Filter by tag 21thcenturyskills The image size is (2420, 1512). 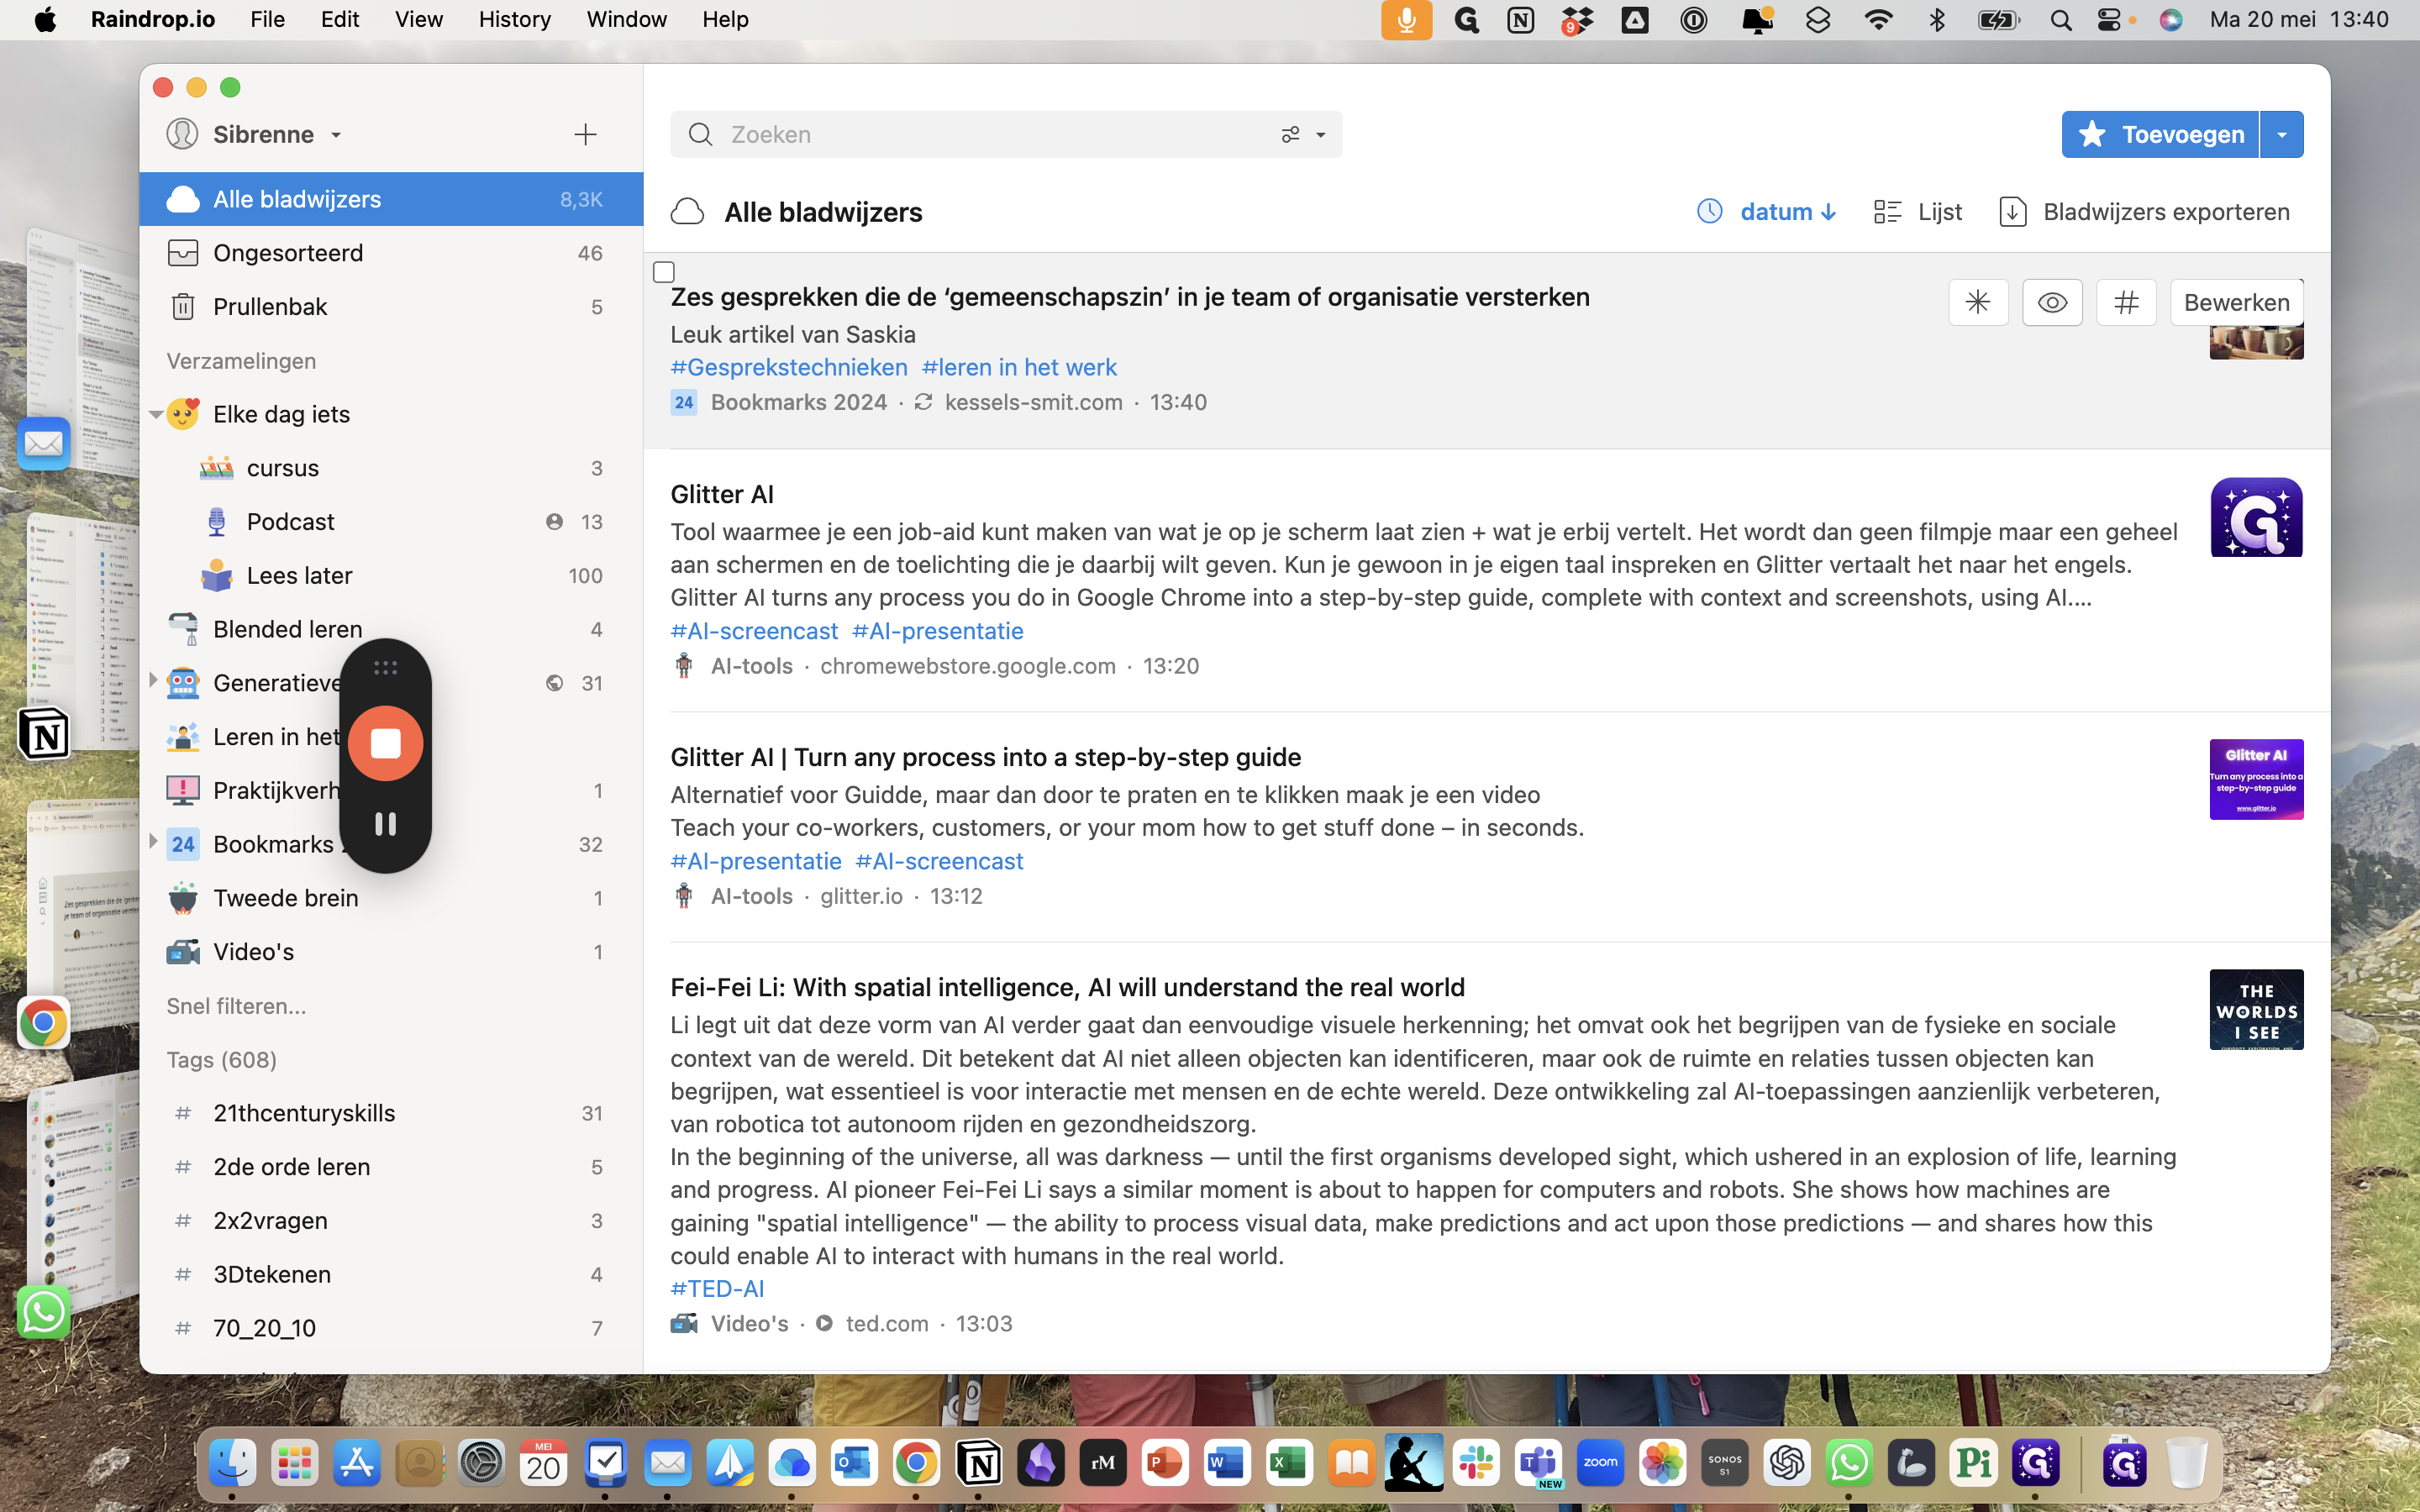391,1113
